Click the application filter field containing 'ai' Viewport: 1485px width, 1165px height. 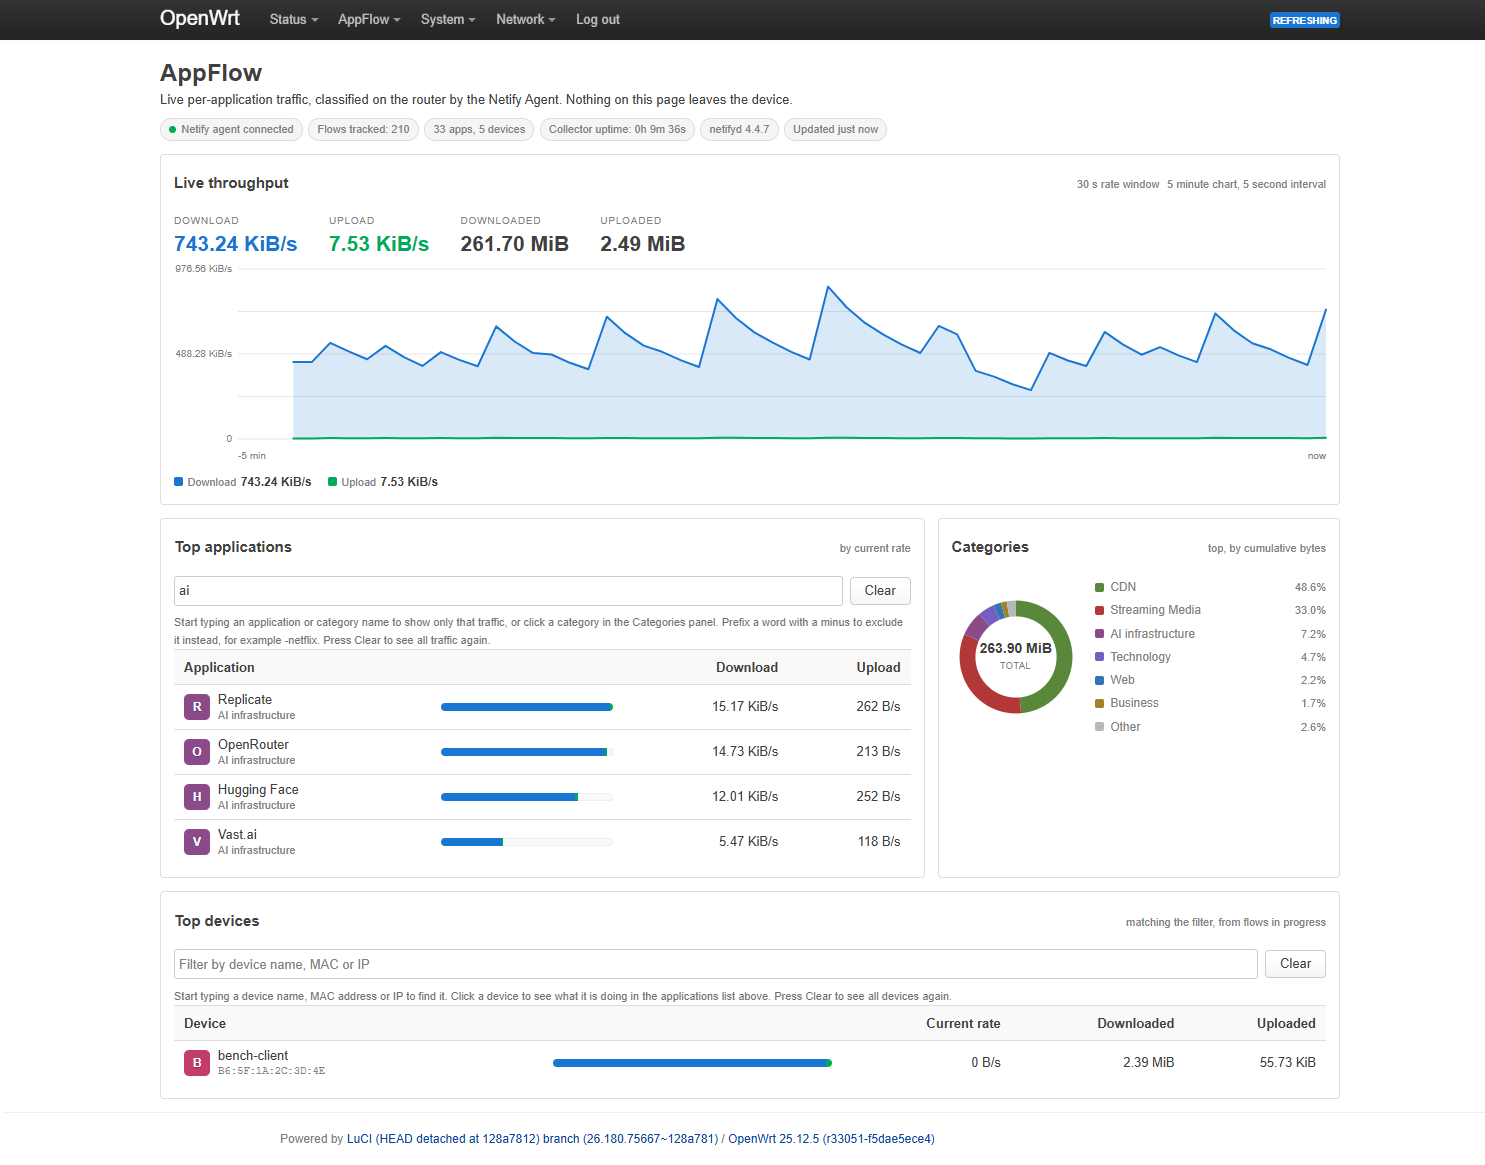[x=508, y=591]
